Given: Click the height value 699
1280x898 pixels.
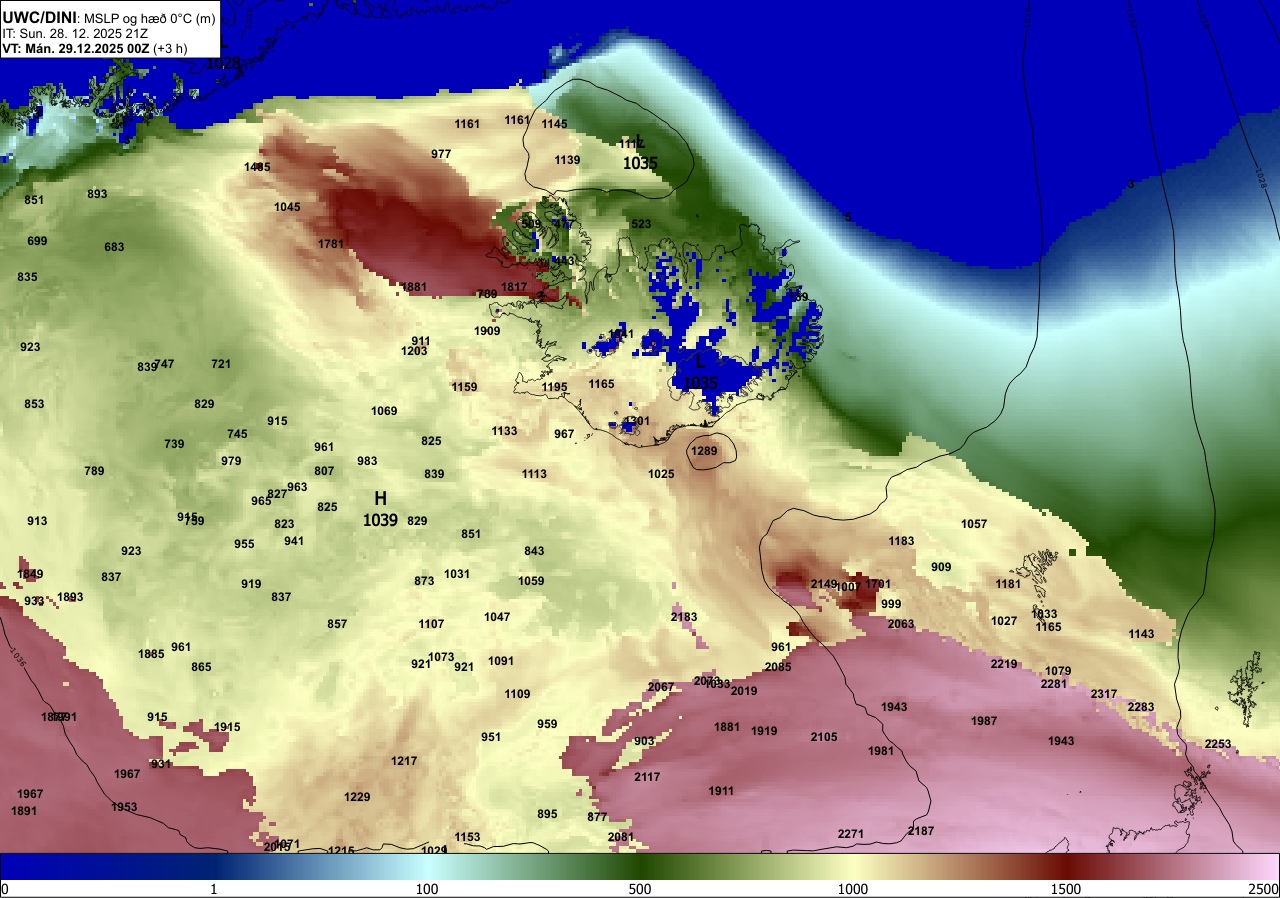Looking at the screenshot, I should [37, 241].
